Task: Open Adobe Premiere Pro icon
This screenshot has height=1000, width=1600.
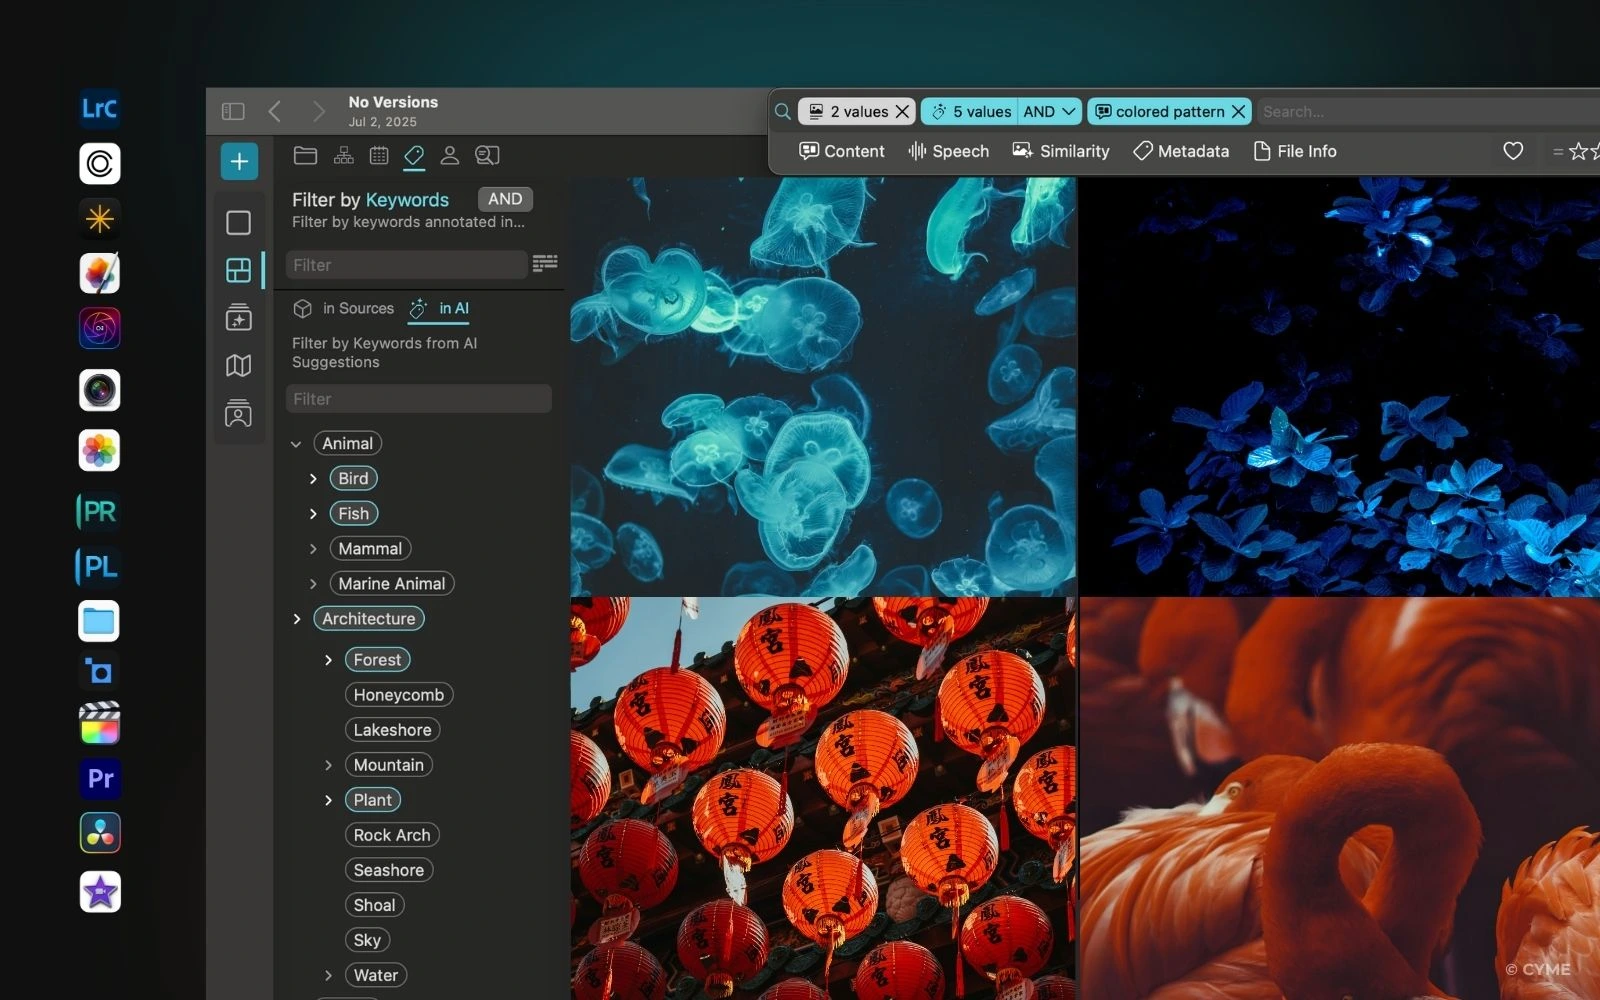Action: [100, 778]
